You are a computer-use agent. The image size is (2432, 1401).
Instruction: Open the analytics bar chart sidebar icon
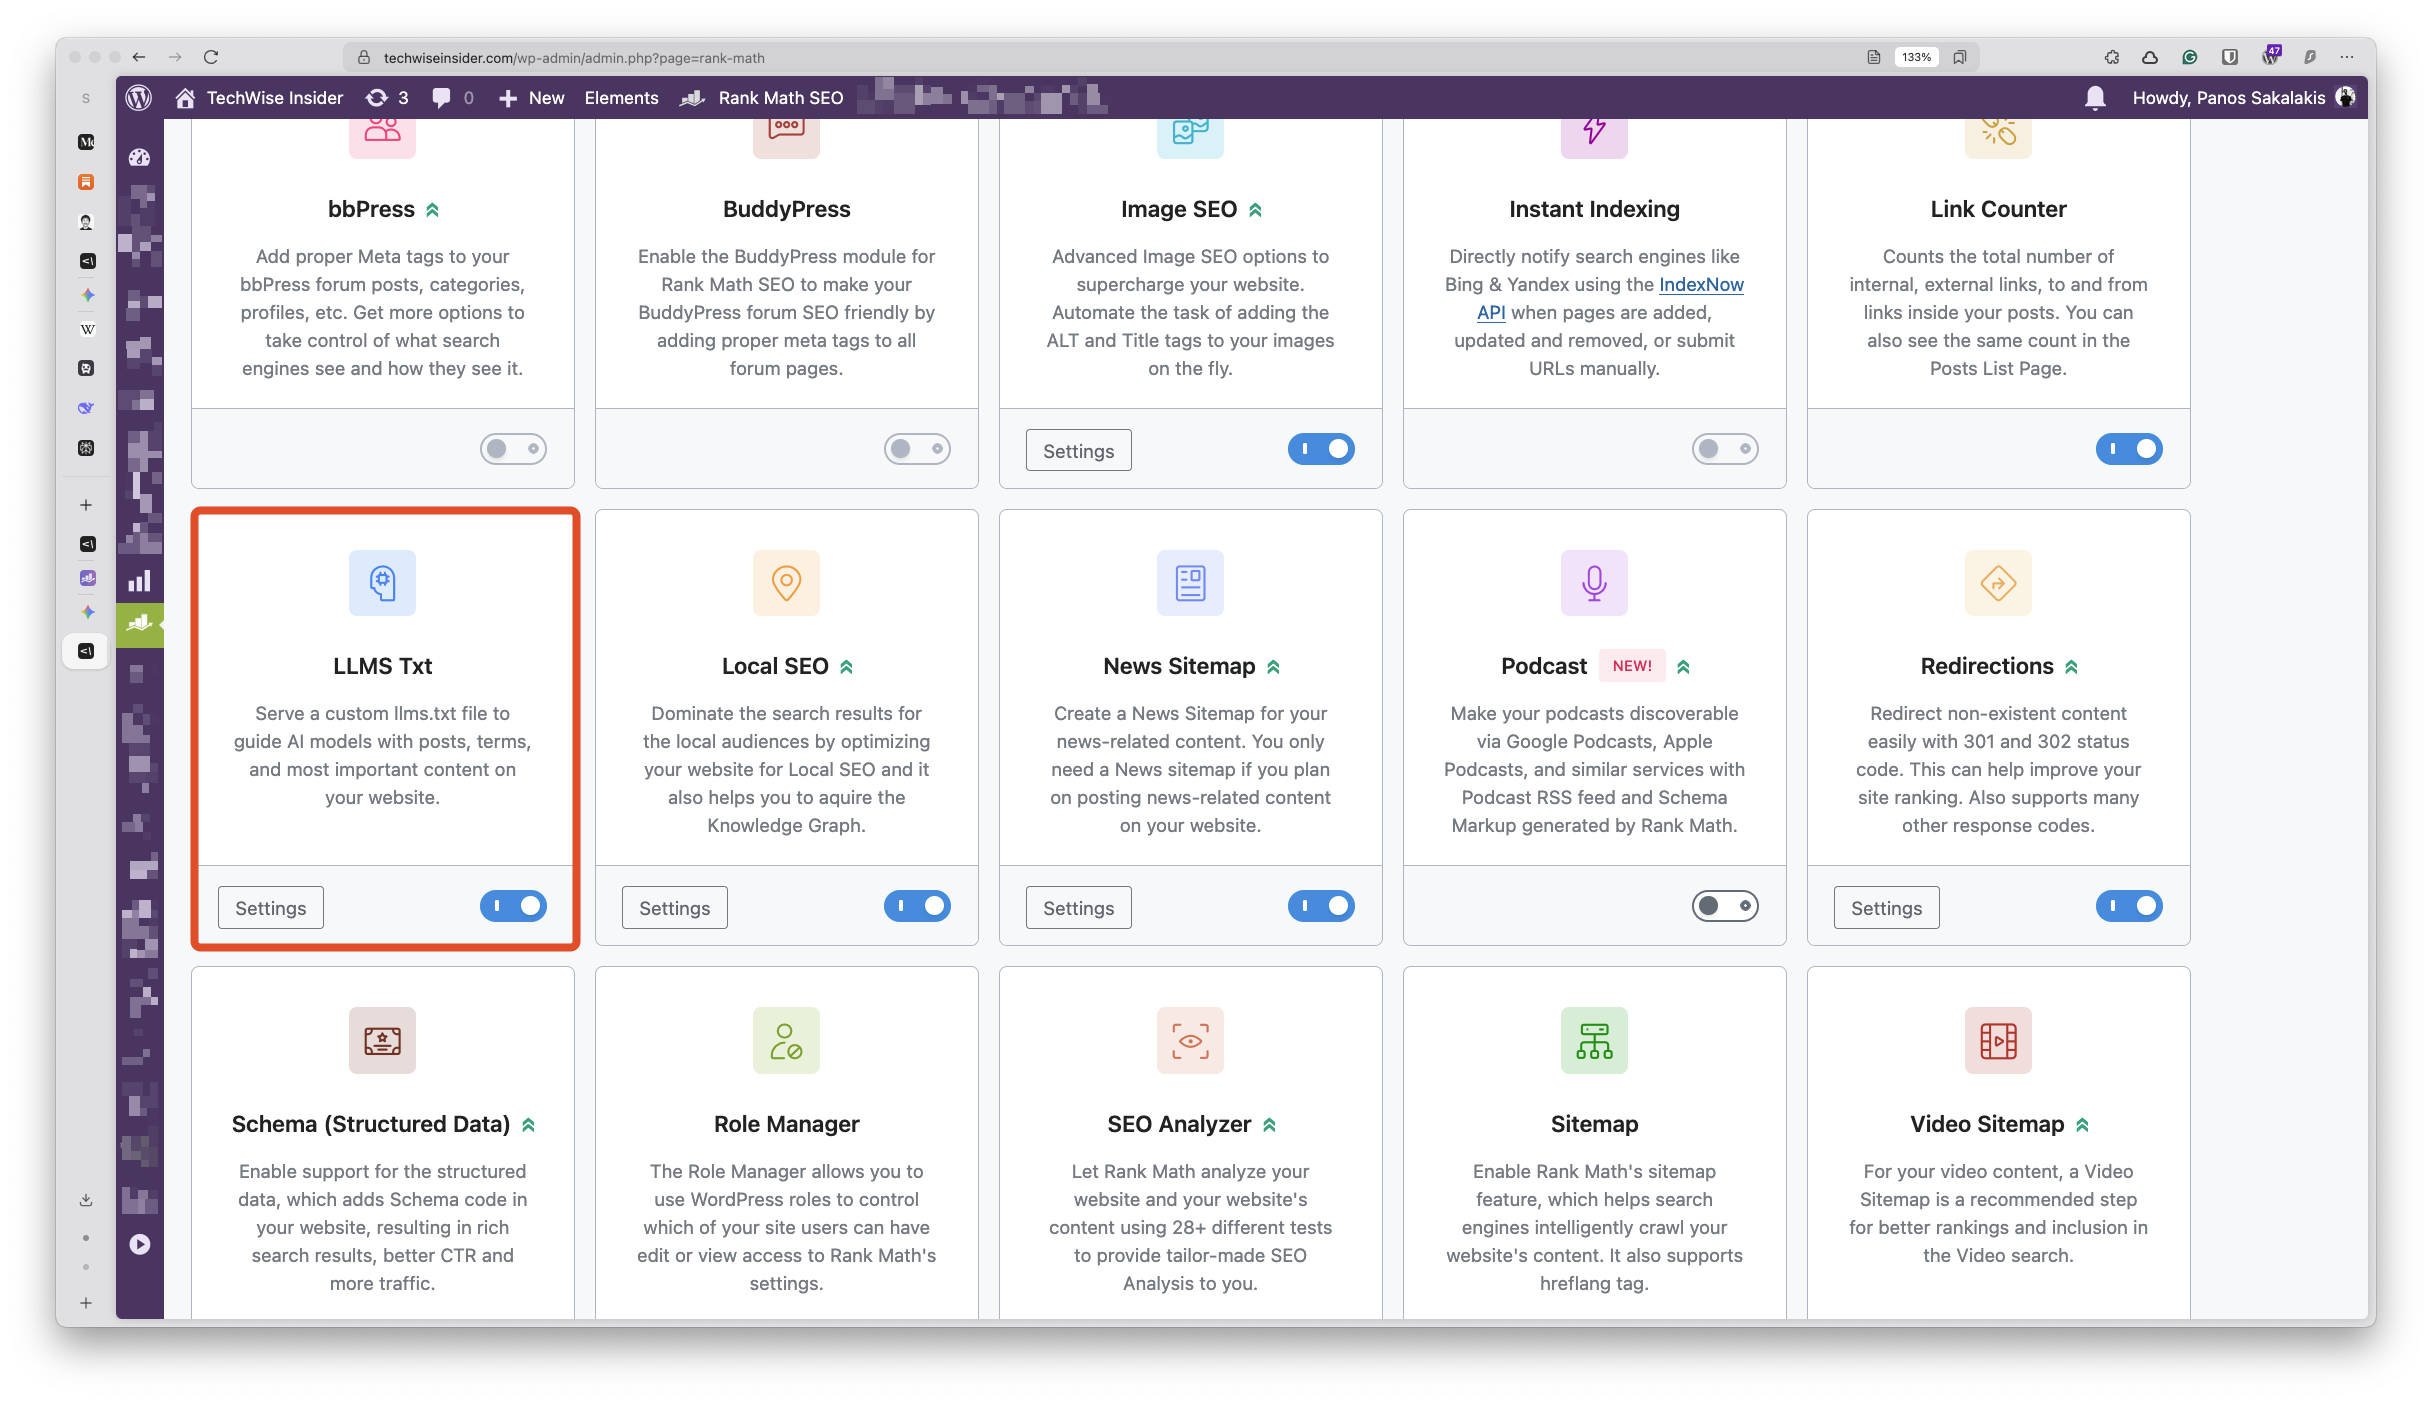(x=139, y=581)
